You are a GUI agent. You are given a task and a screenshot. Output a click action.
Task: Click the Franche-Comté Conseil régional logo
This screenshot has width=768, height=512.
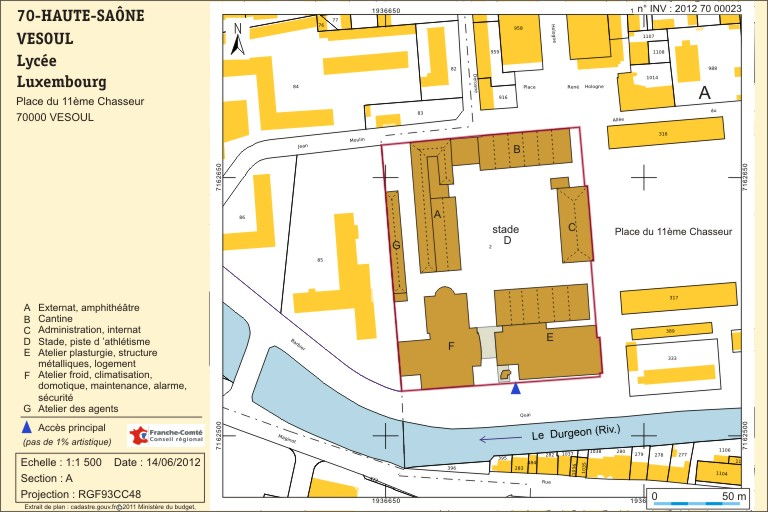(x=164, y=436)
